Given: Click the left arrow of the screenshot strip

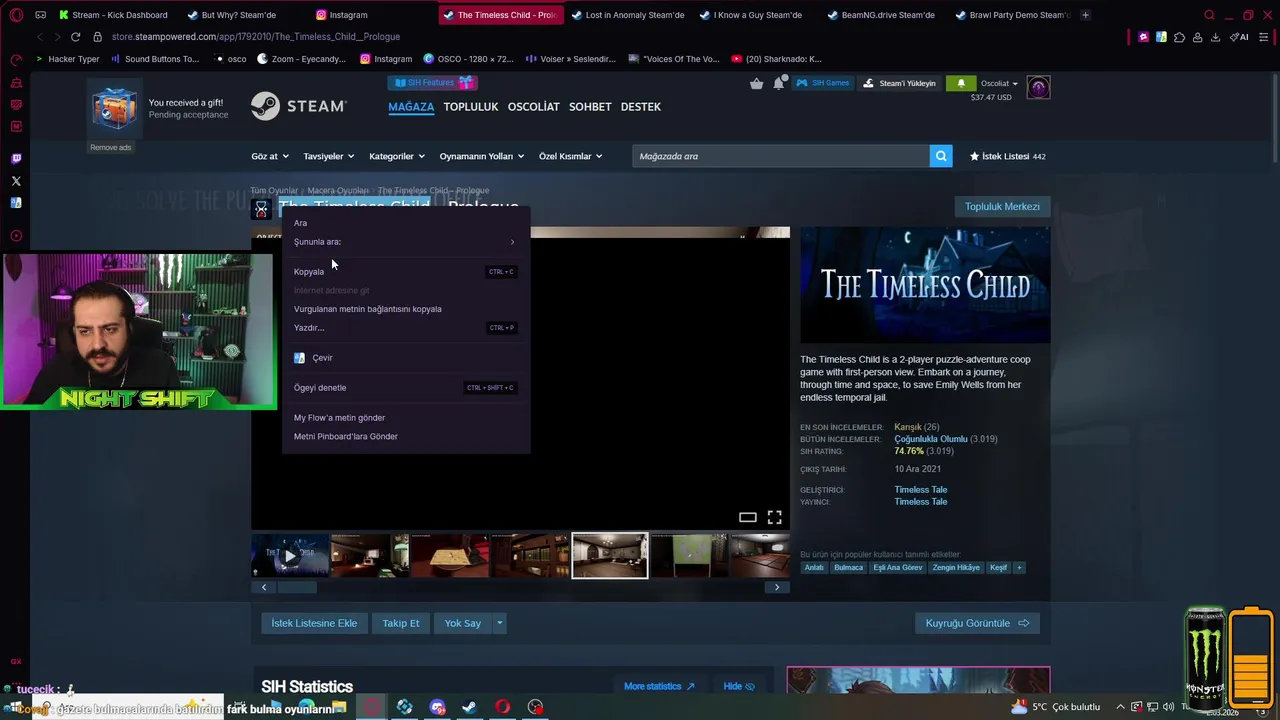Looking at the screenshot, I should tap(264, 587).
